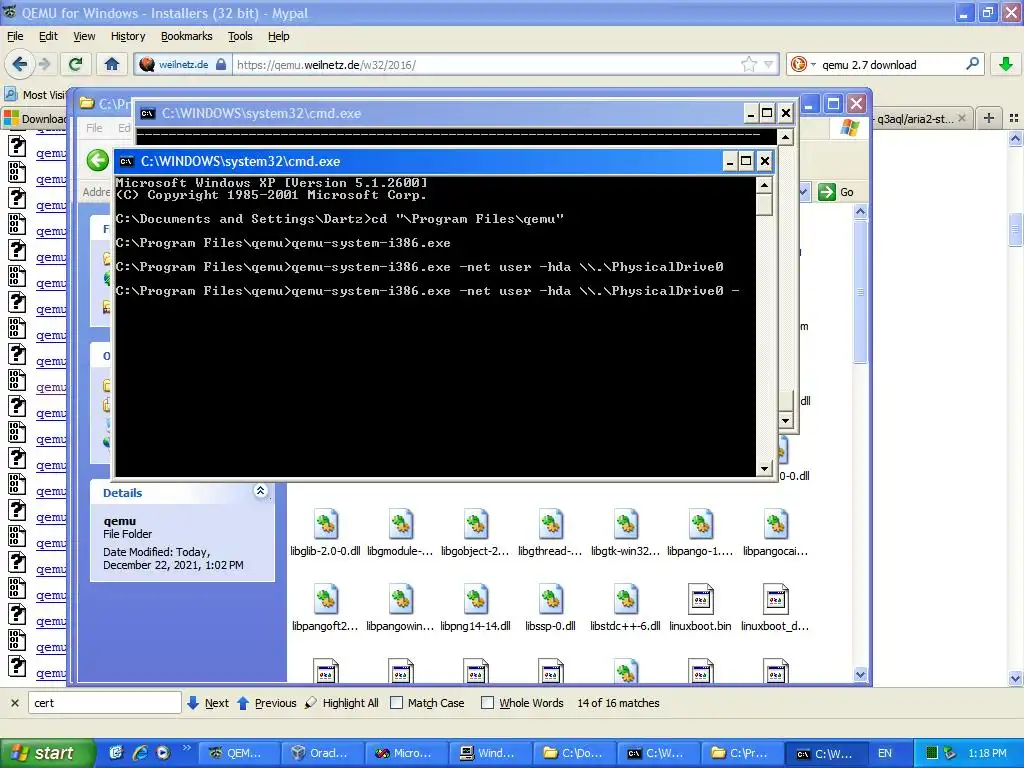Click the Windows start button
The width and height of the screenshot is (1024, 768).
coord(47,753)
